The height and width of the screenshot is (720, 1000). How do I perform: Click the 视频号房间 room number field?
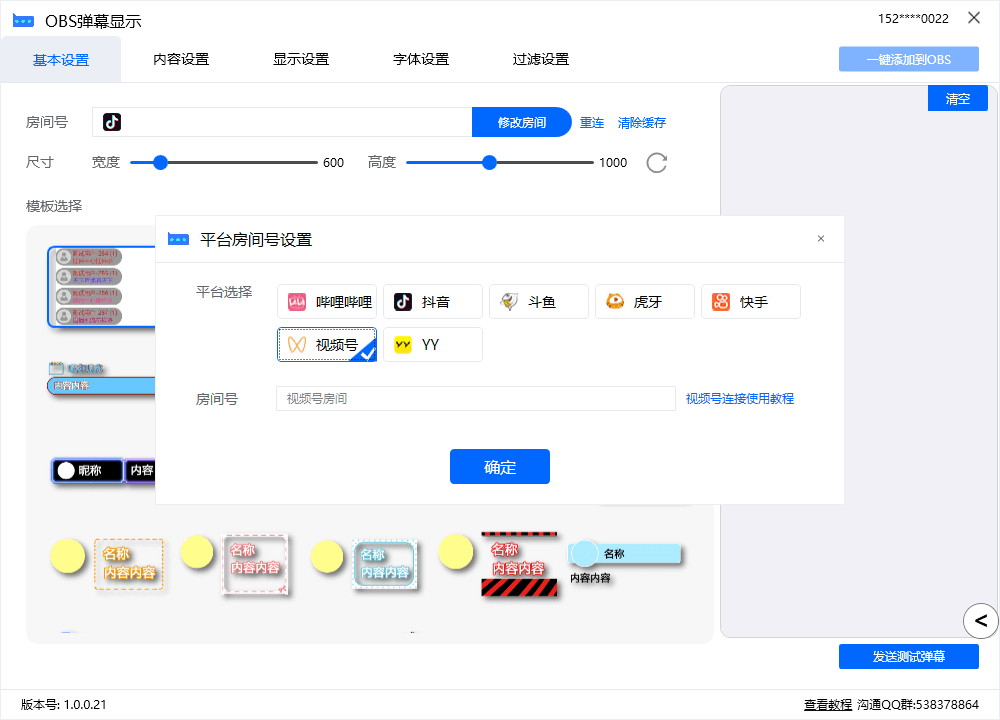(476, 399)
